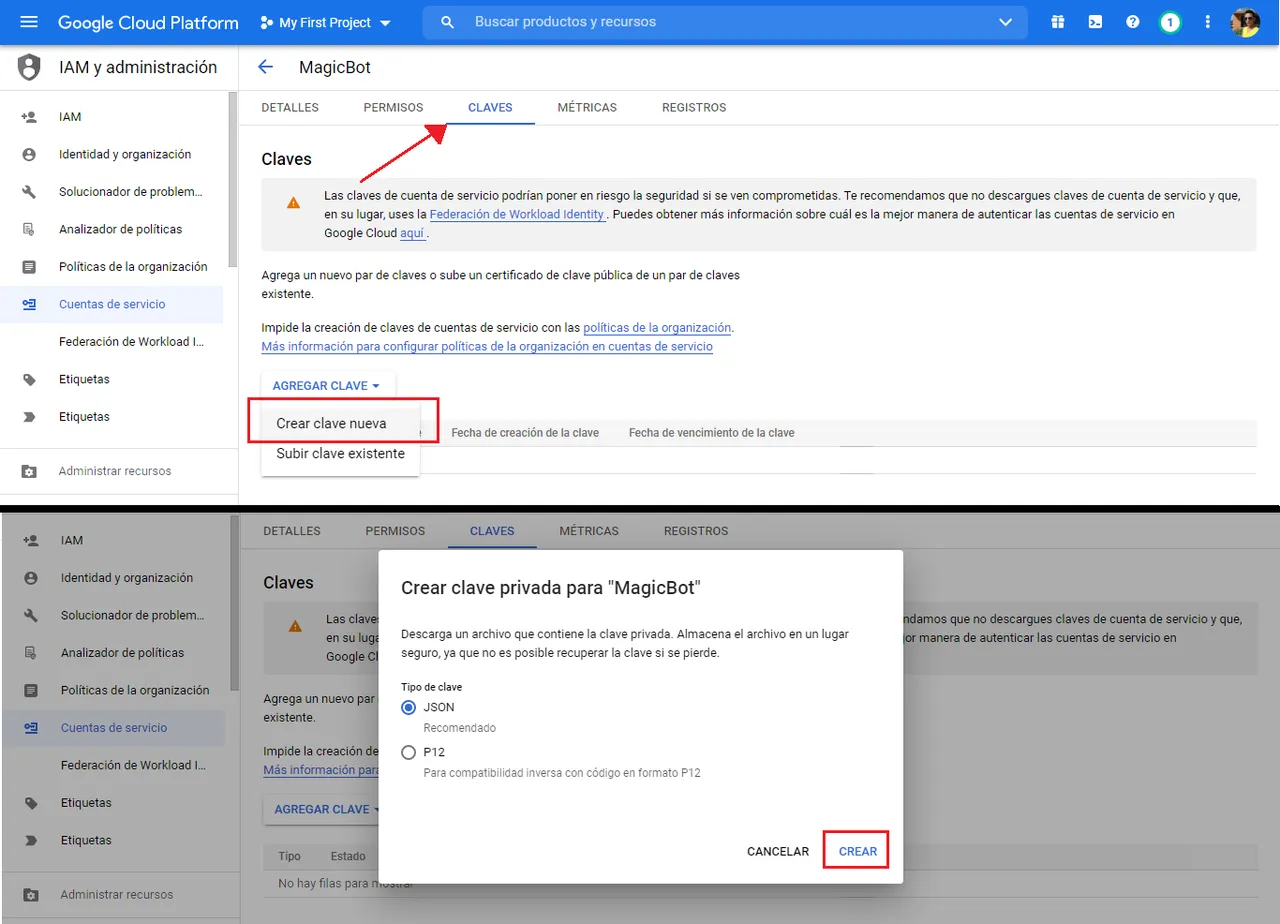Open the My First Project selector

point(325,22)
